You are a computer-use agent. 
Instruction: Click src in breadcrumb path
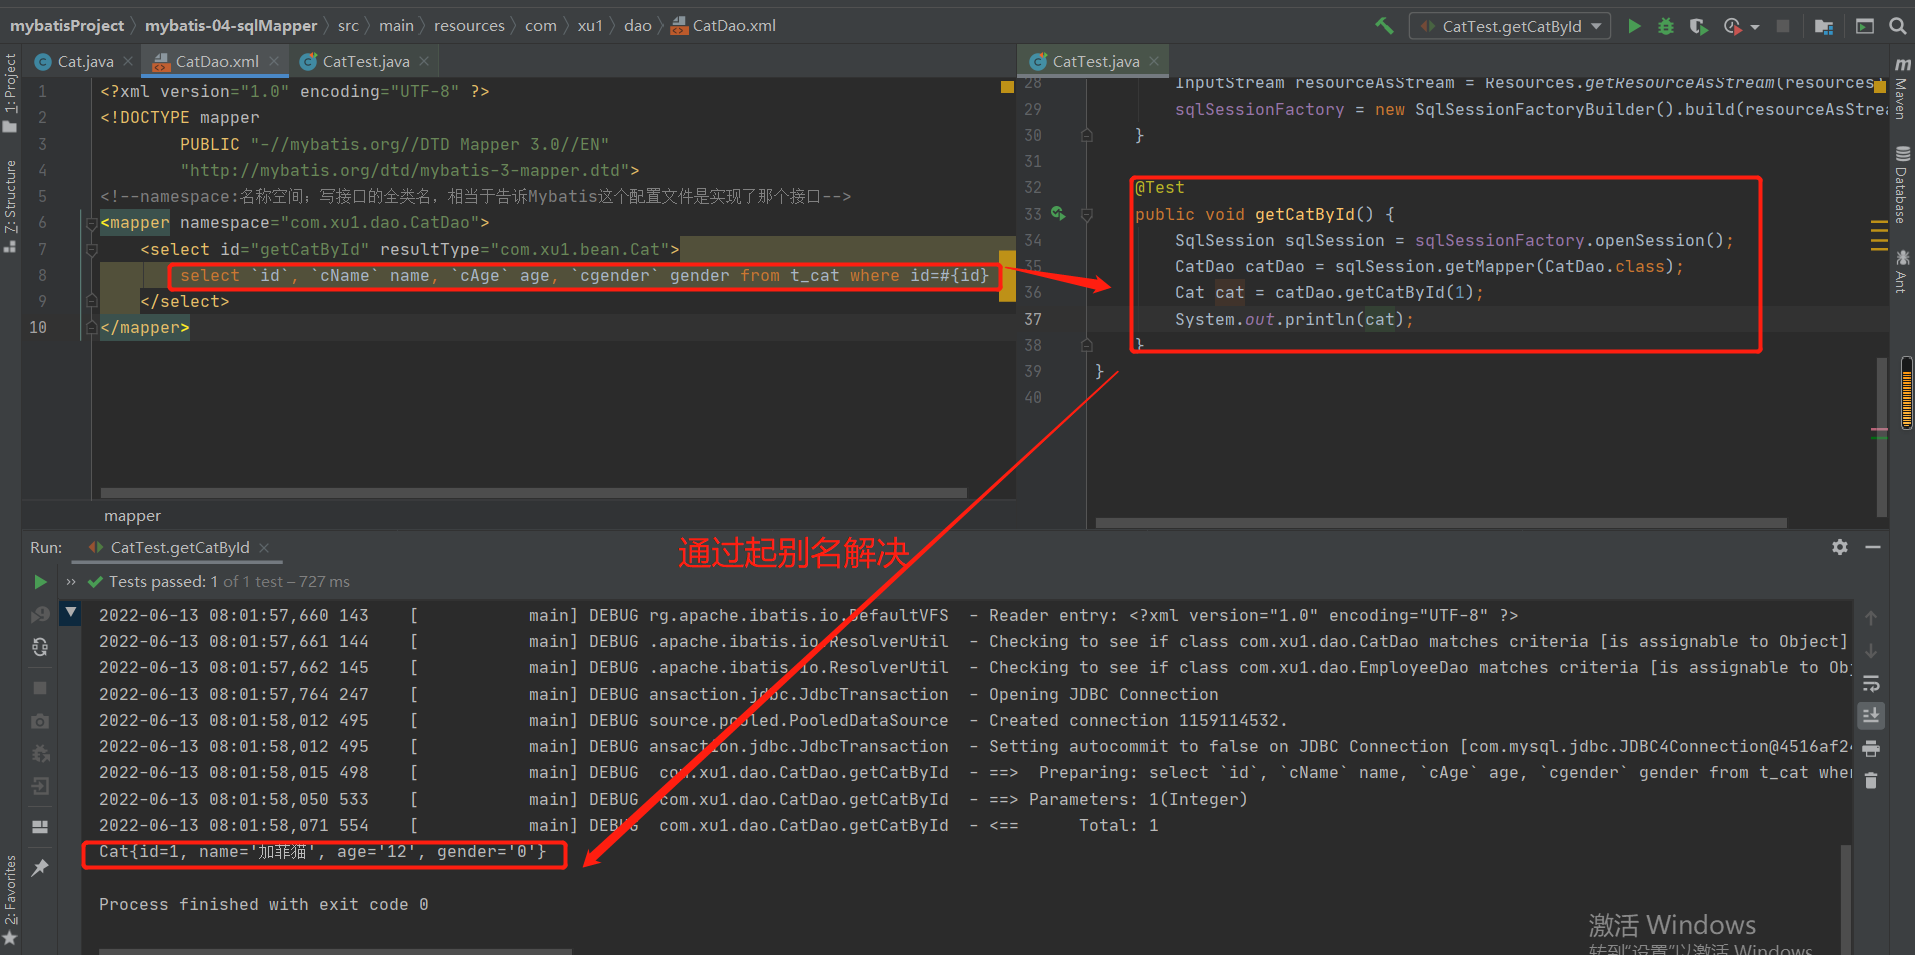point(348,26)
